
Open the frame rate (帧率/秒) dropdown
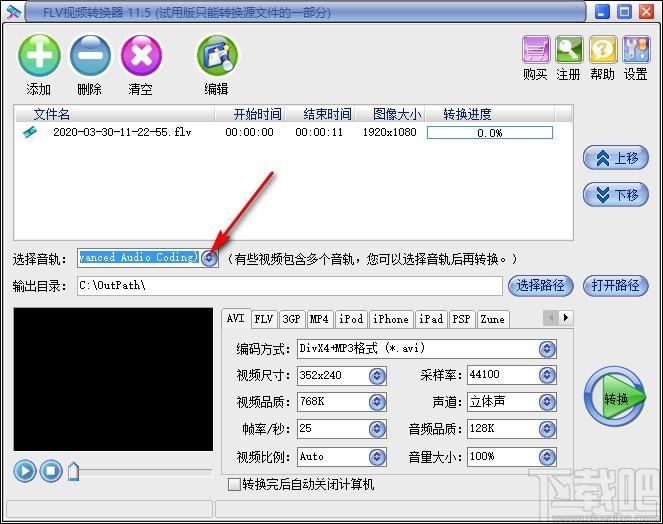click(x=377, y=429)
